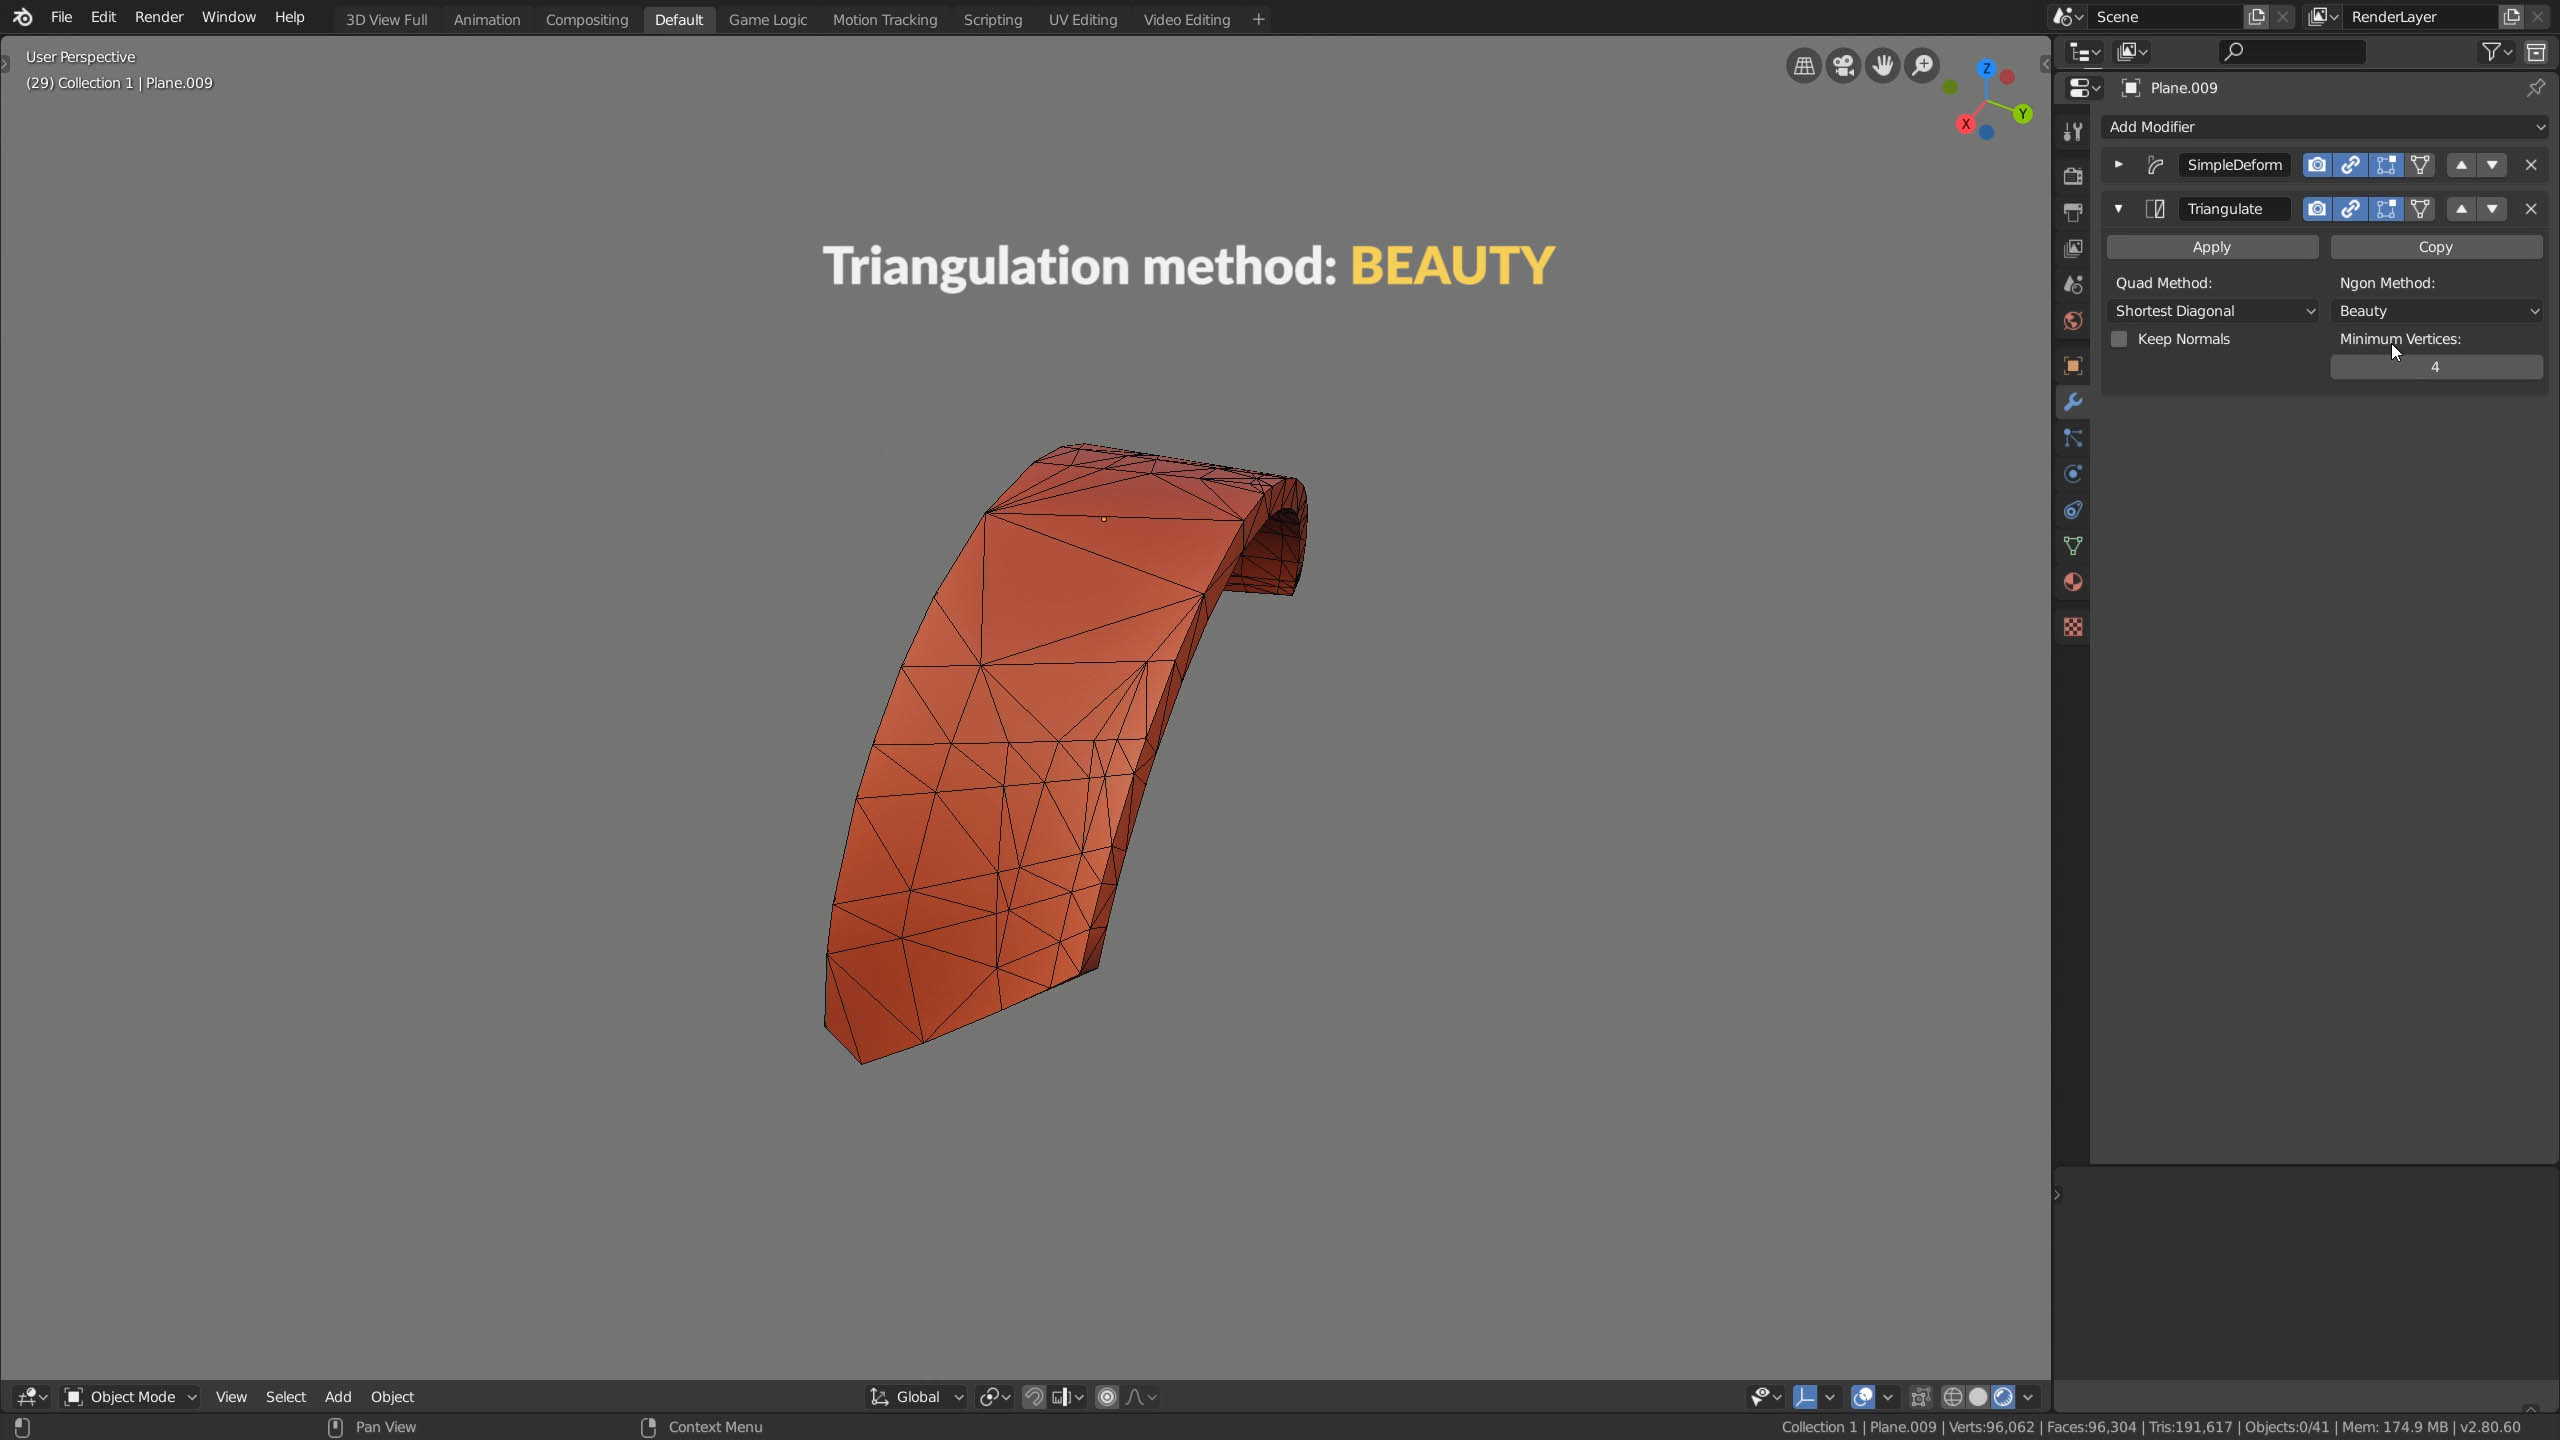Open the Object properties tab (orange square)

point(2073,366)
